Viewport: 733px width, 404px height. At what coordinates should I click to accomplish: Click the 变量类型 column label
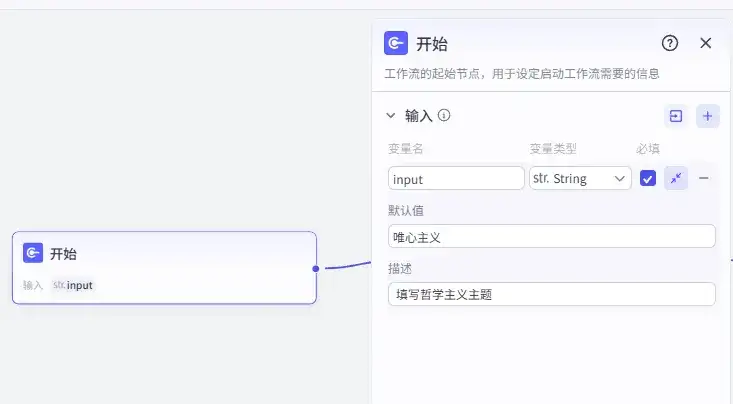[x=553, y=149]
